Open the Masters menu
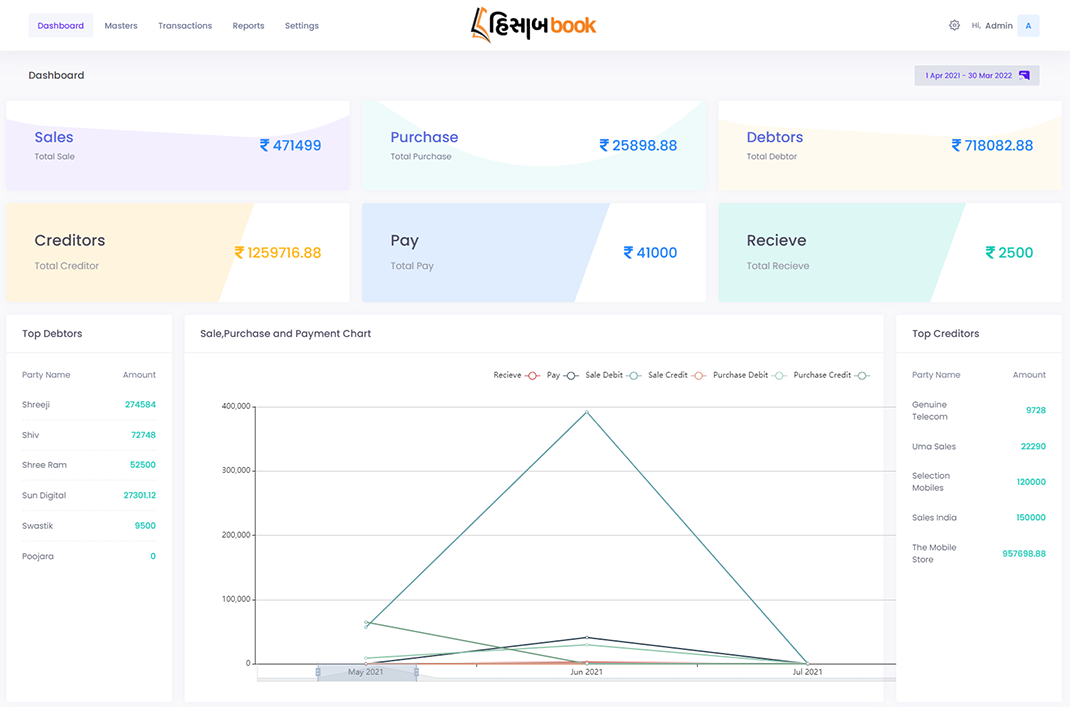The width and height of the screenshot is (1070, 707). click(x=121, y=26)
